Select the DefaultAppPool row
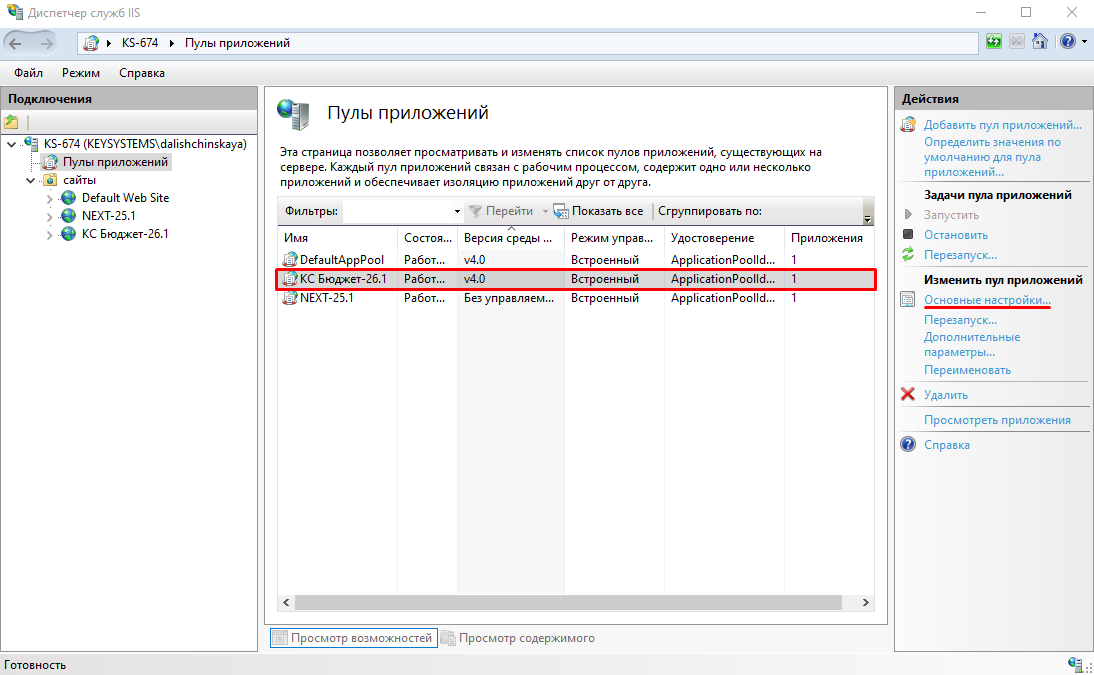Screen dimensions: 1094x675 (x=576, y=260)
